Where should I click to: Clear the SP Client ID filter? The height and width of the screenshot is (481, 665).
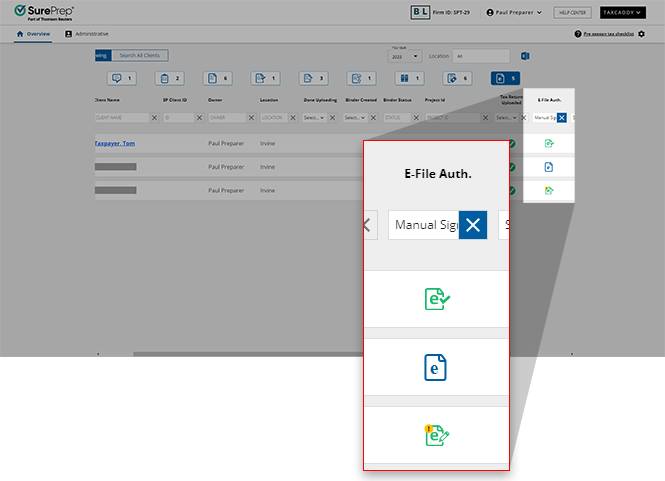pos(199,118)
